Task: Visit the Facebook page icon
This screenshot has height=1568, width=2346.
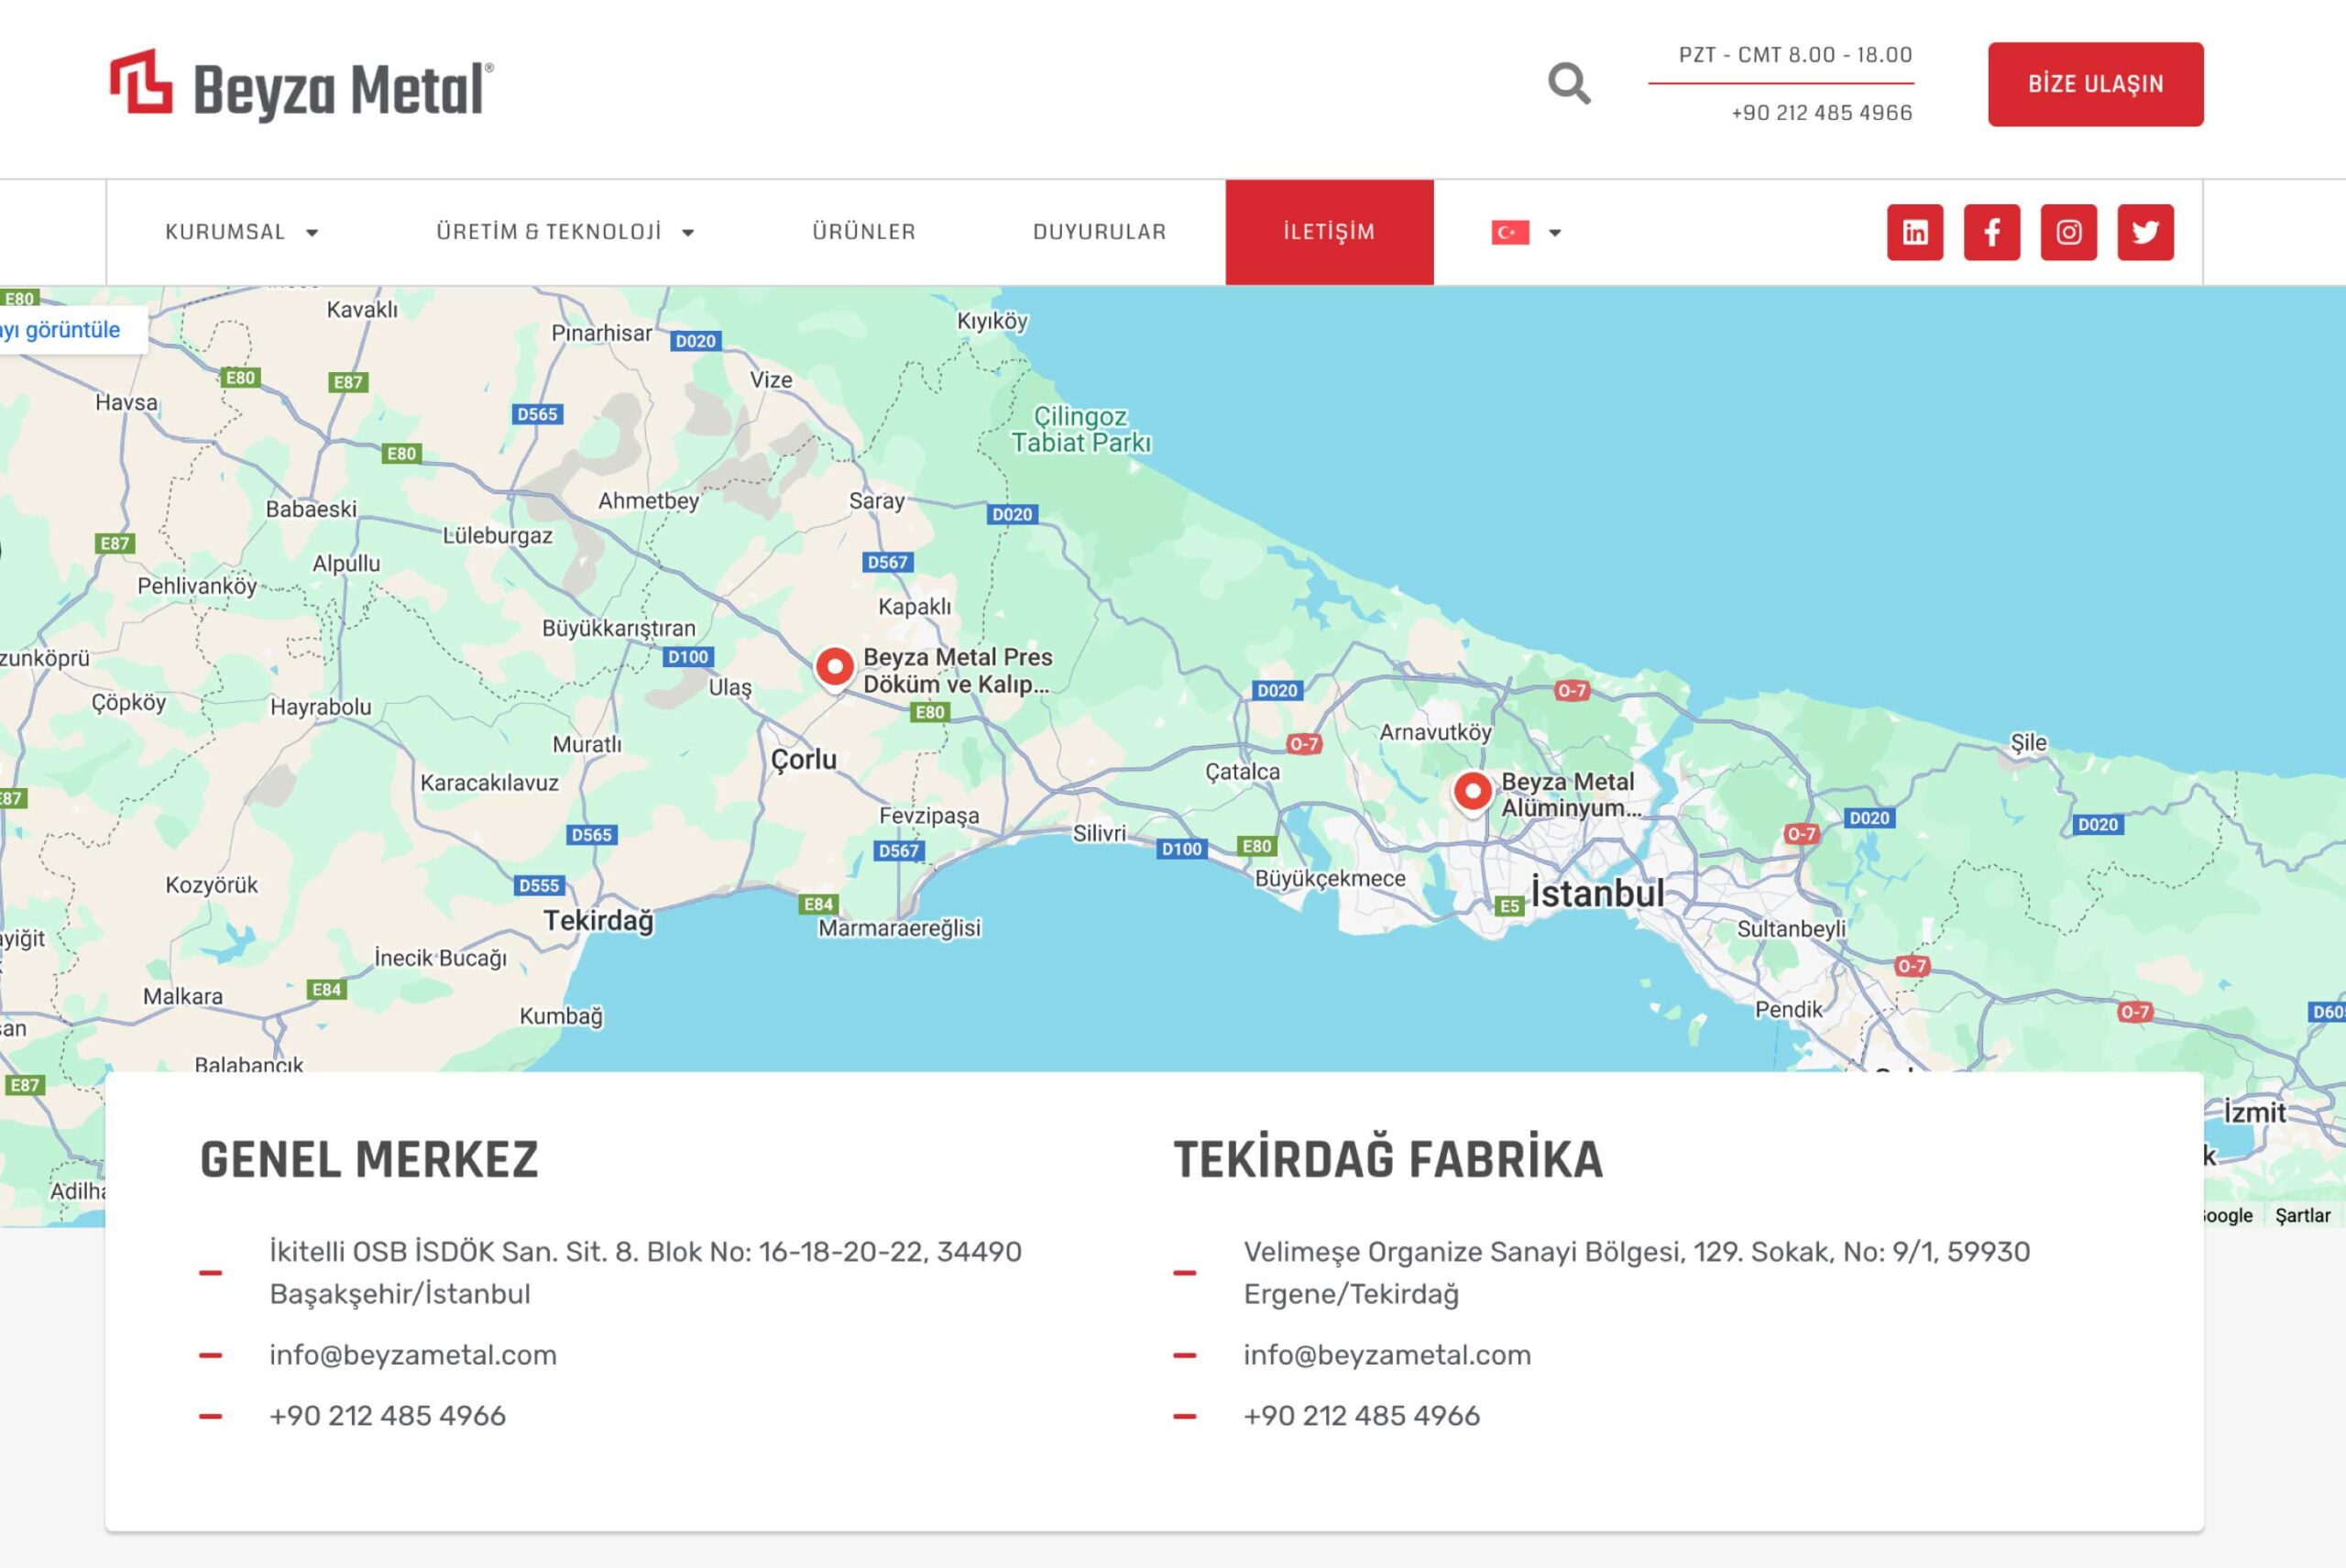Action: pos(1992,232)
